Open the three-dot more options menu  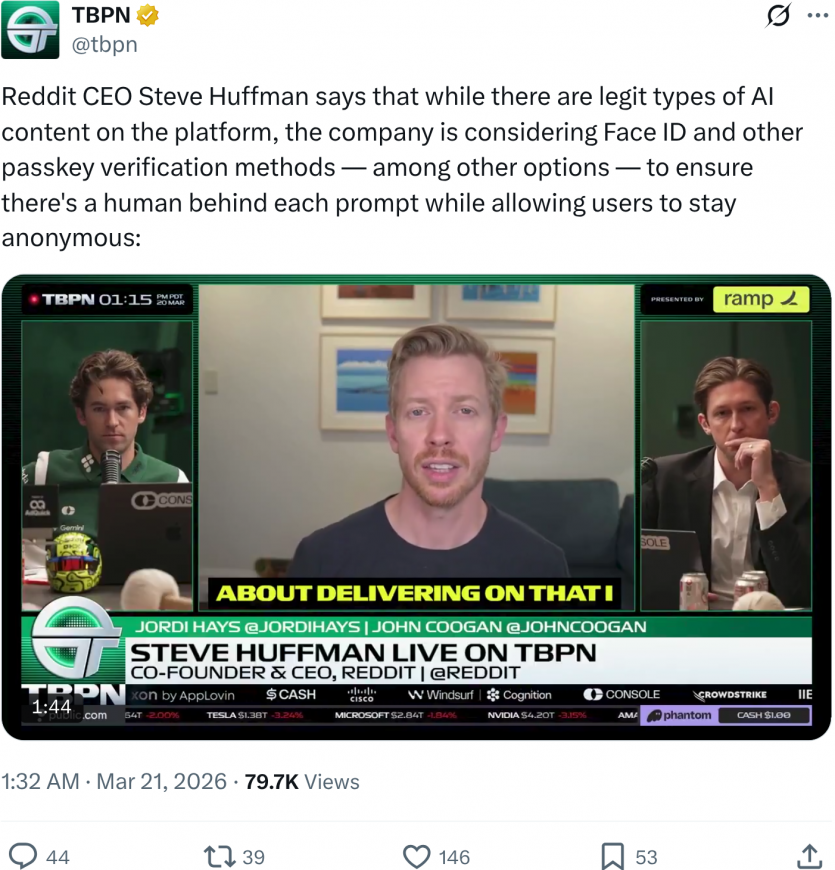point(818,16)
